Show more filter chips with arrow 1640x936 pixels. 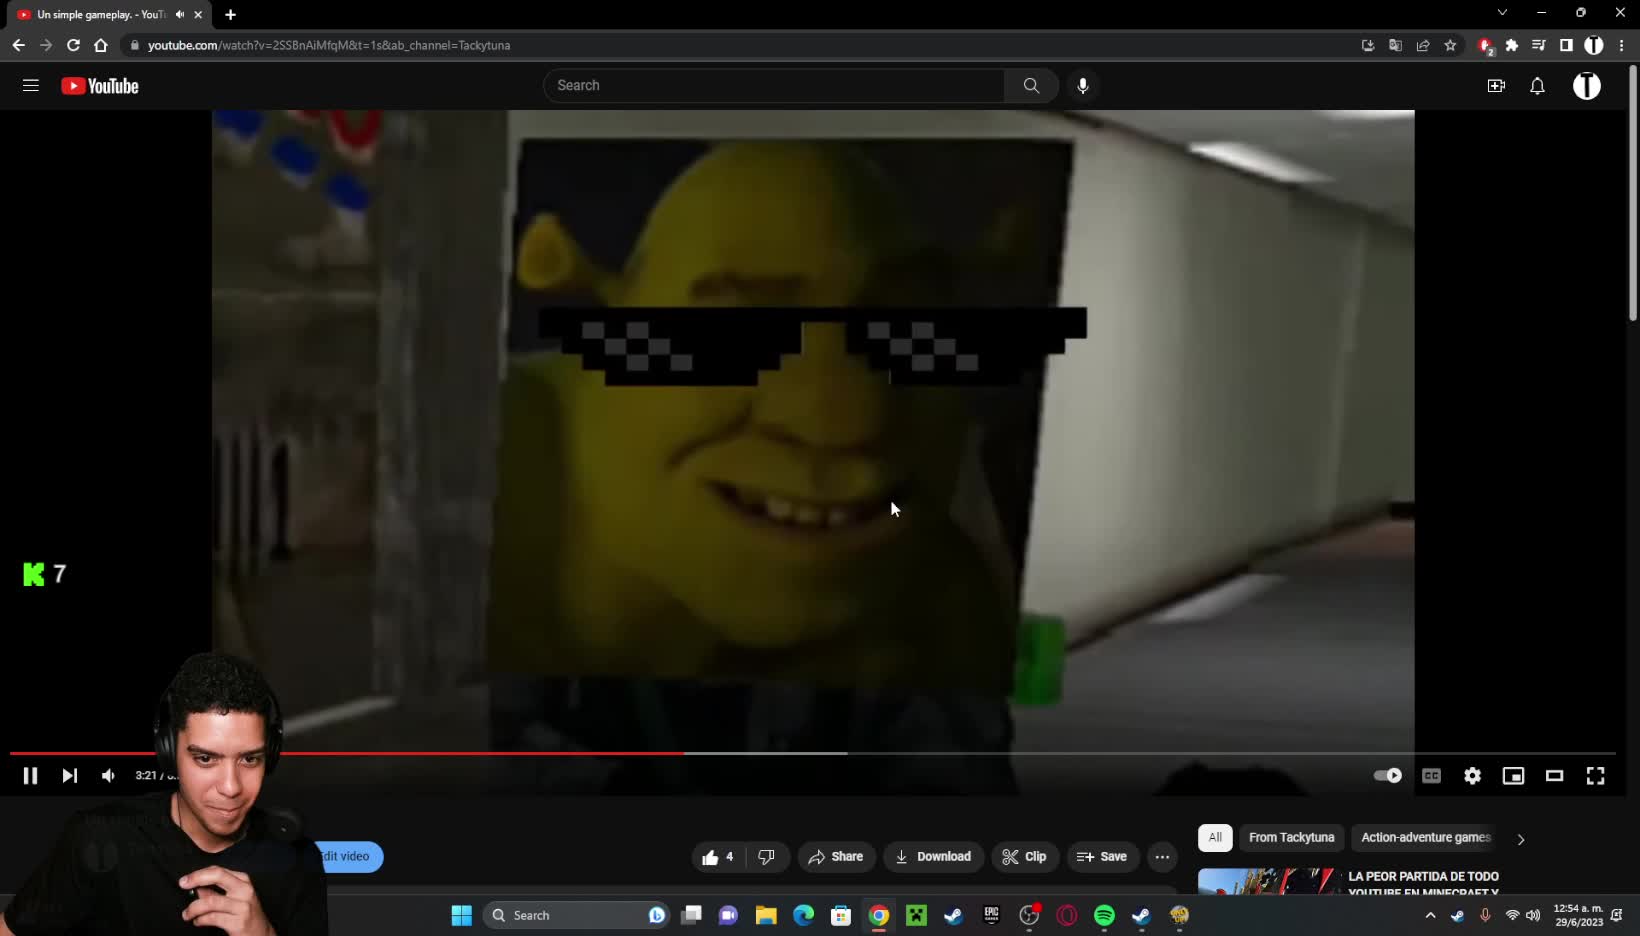[1521, 839]
